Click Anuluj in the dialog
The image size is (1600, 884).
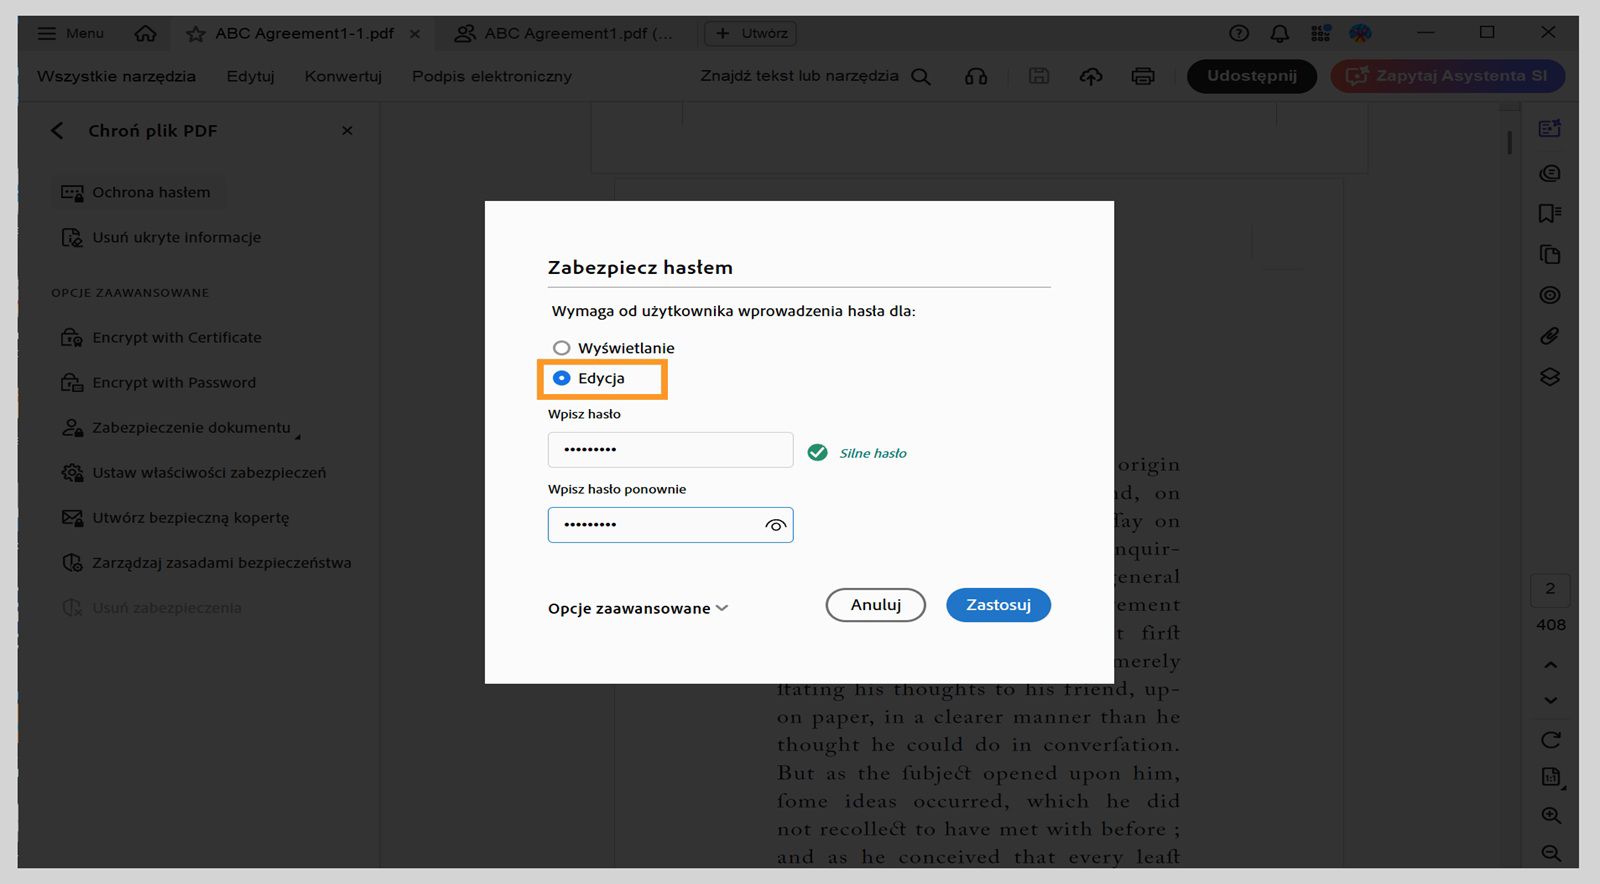[876, 605]
